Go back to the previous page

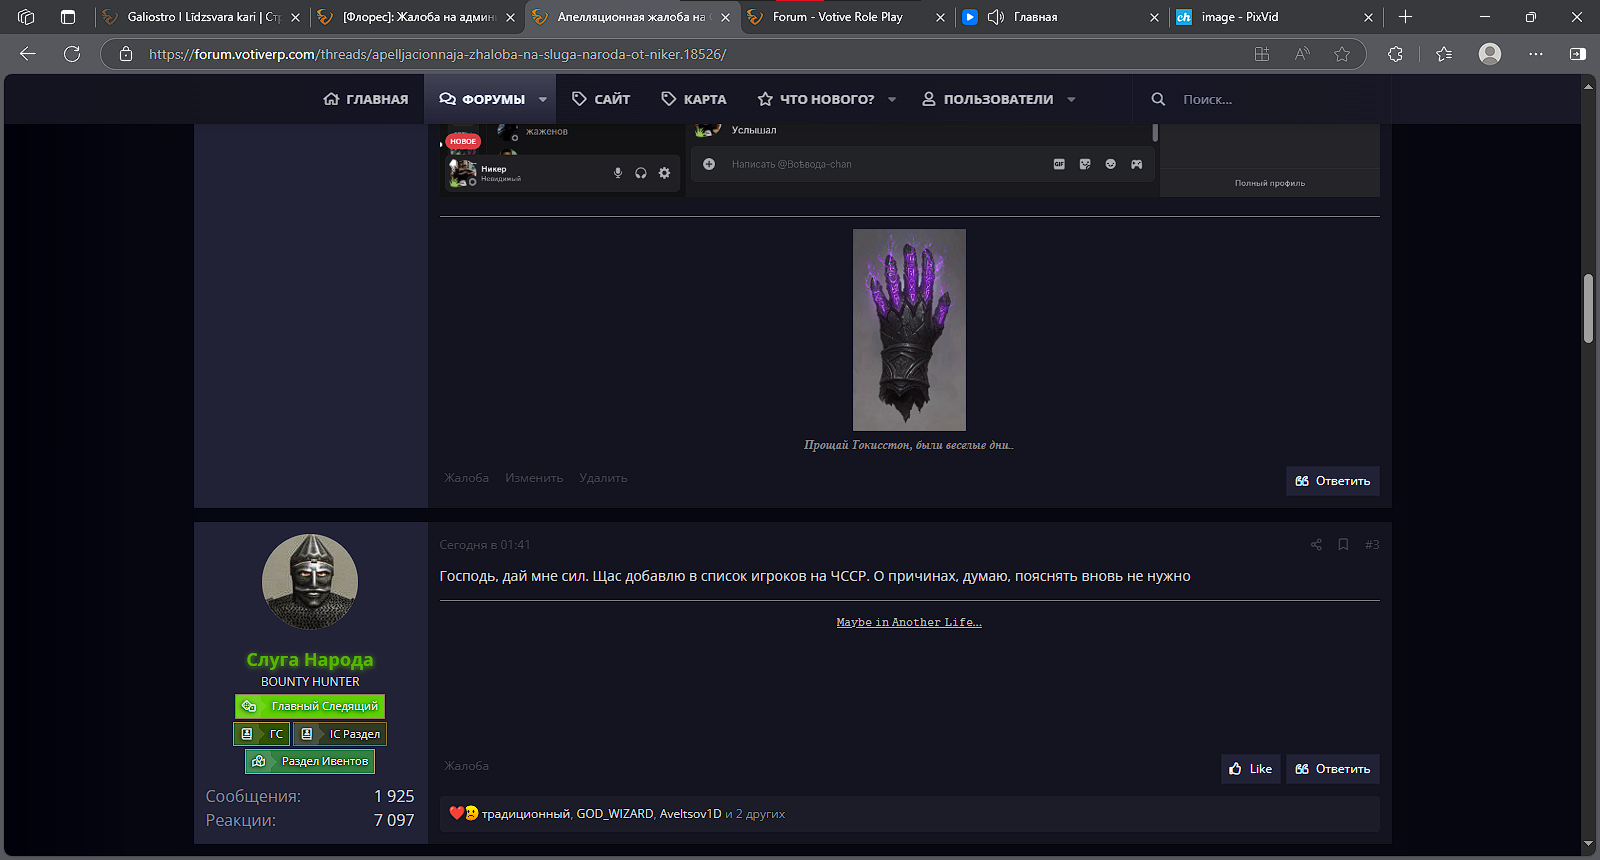28,54
